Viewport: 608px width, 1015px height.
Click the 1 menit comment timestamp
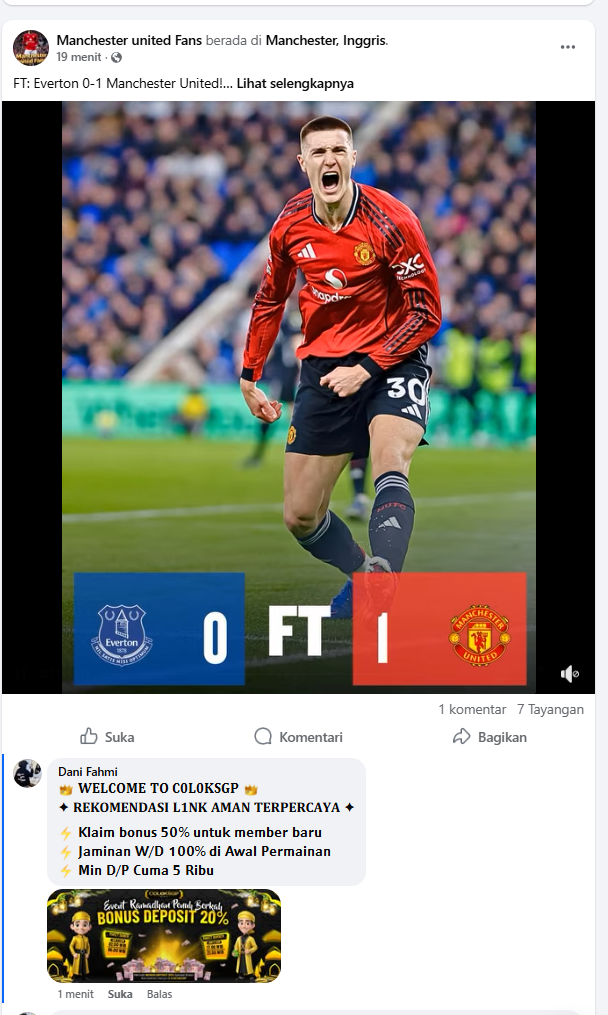[76, 994]
